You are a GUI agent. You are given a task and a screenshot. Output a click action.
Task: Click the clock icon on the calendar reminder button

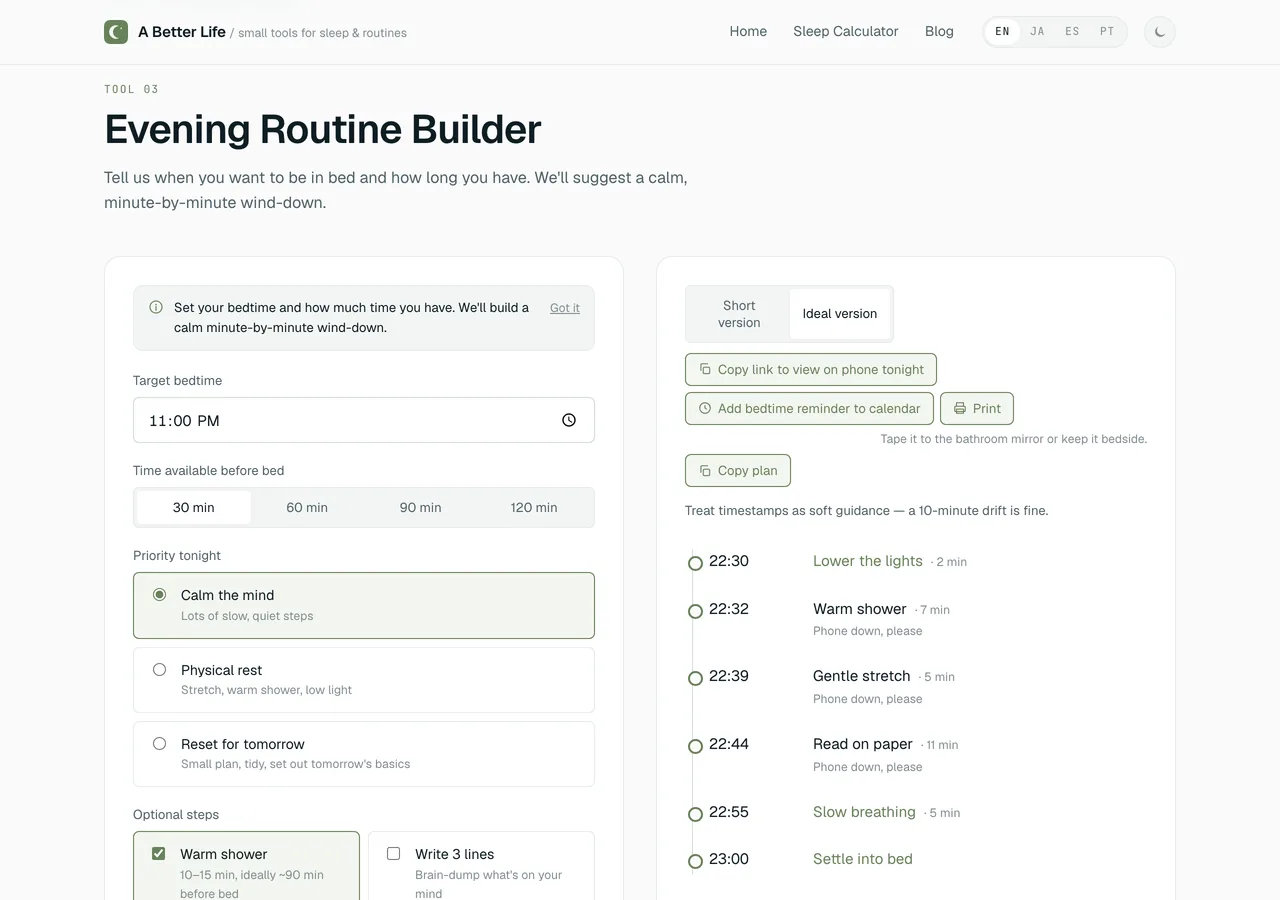pyautogui.click(x=705, y=408)
